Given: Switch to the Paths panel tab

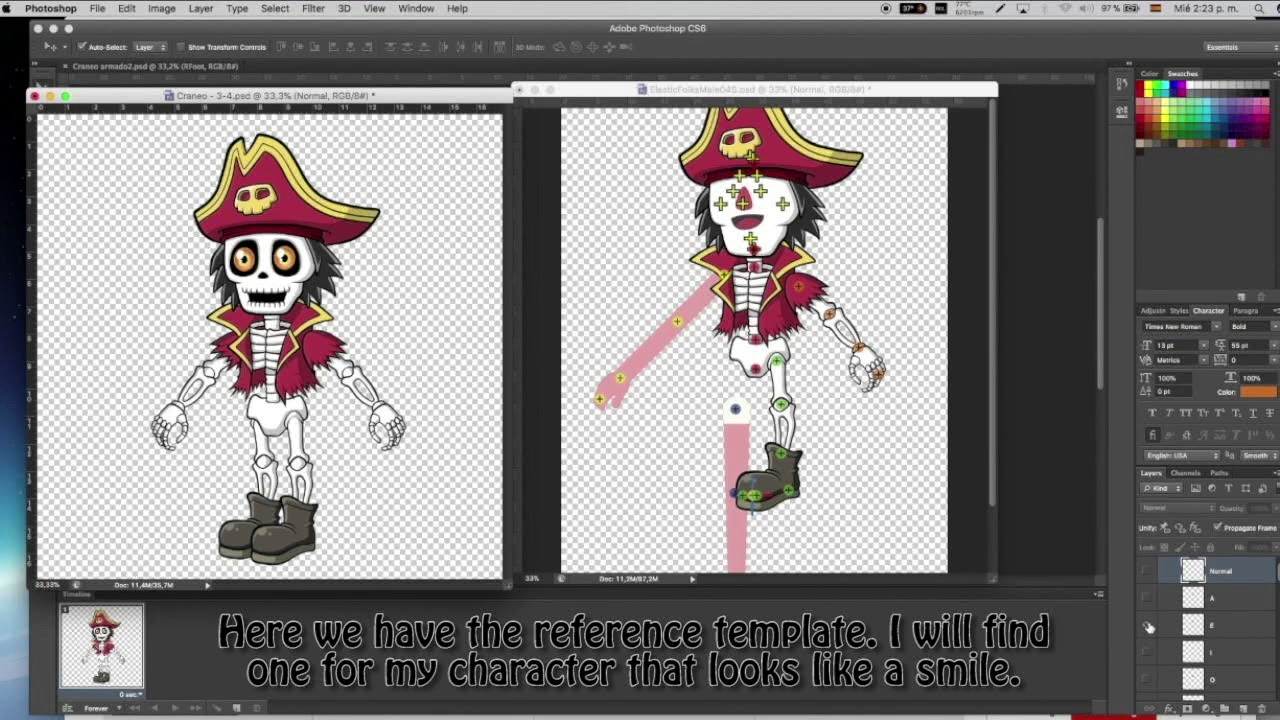Looking at the screenshot, I should tap(1219, 473).
